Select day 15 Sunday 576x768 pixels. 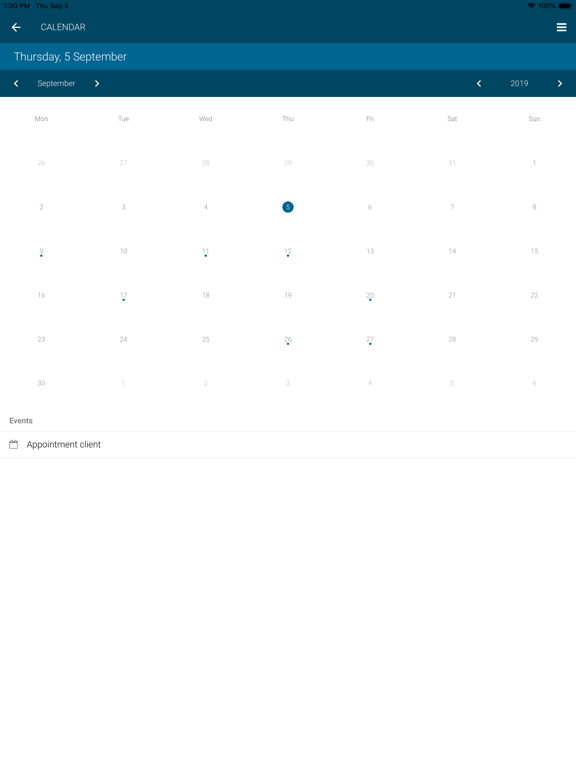click(x=534, y=251)
